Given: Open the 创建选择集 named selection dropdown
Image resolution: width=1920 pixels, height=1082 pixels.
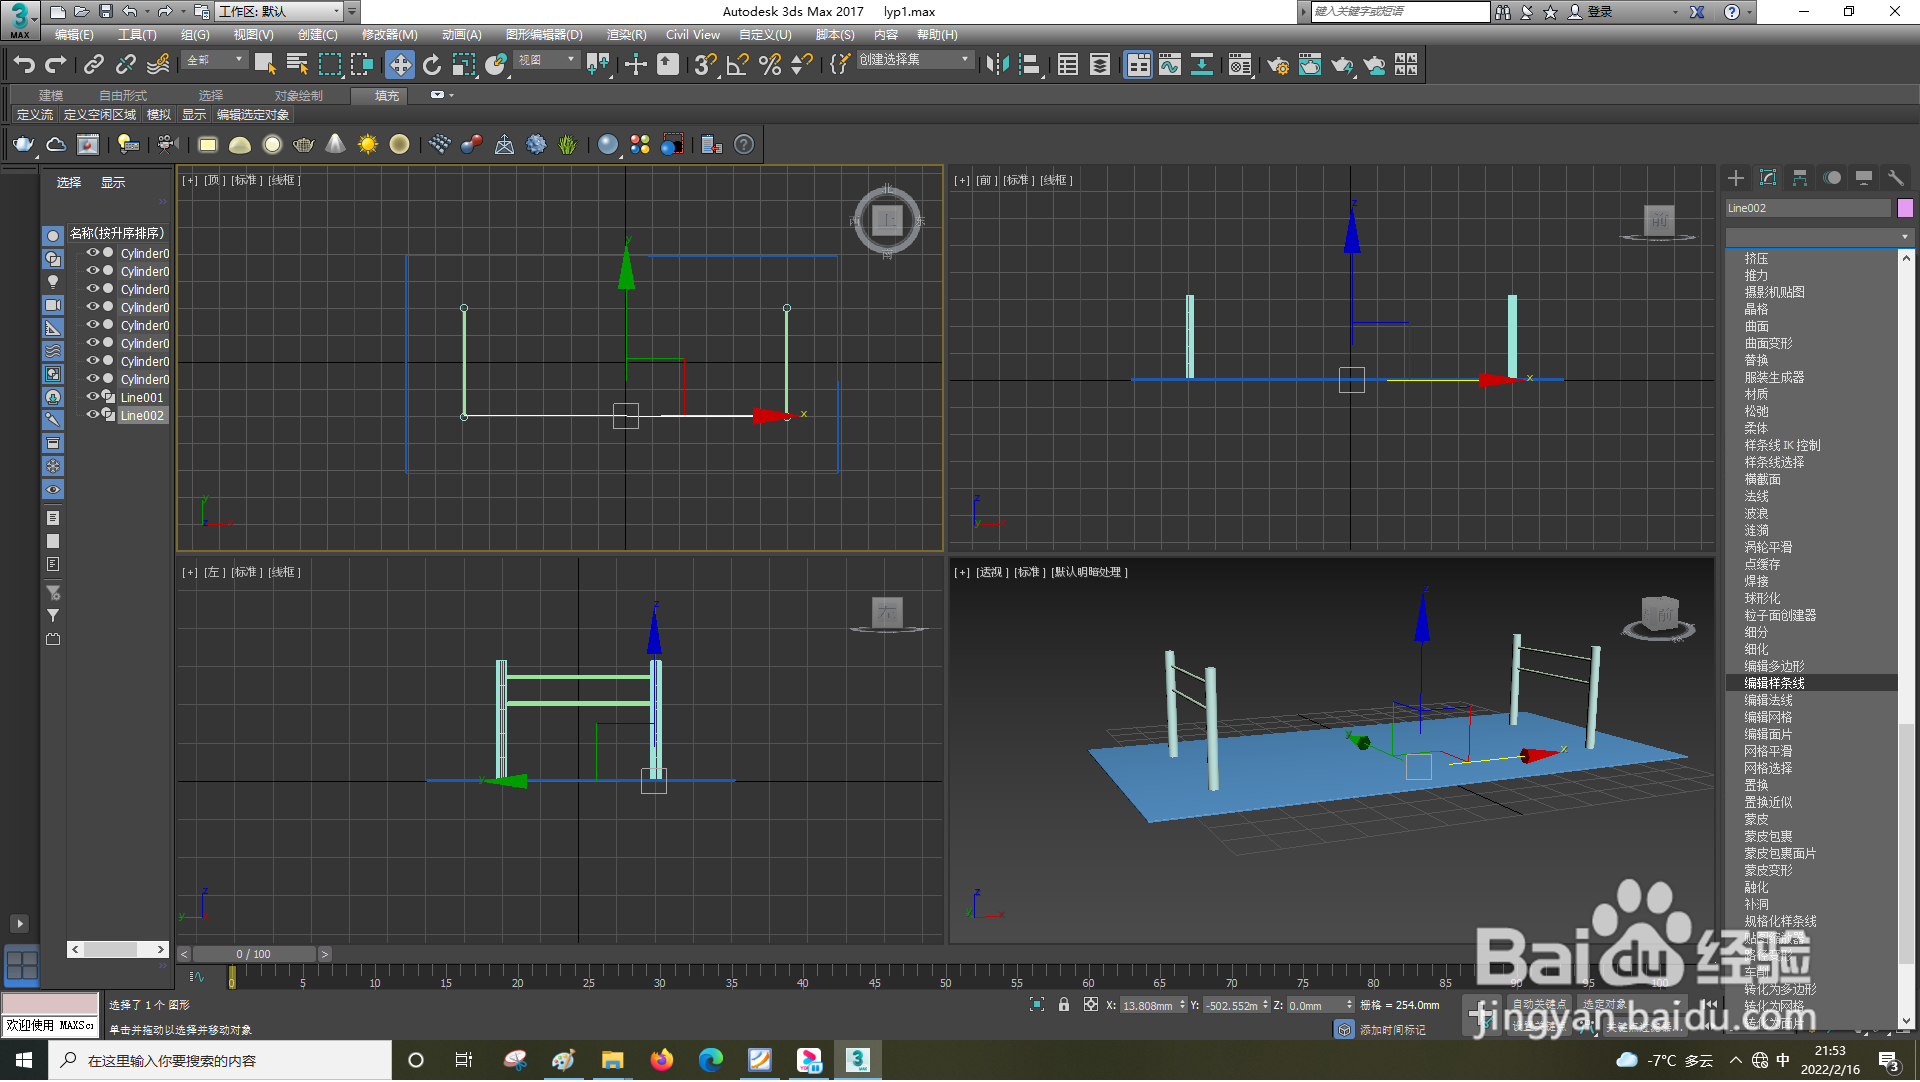Looking at the screenshot, I should [914, 61].
